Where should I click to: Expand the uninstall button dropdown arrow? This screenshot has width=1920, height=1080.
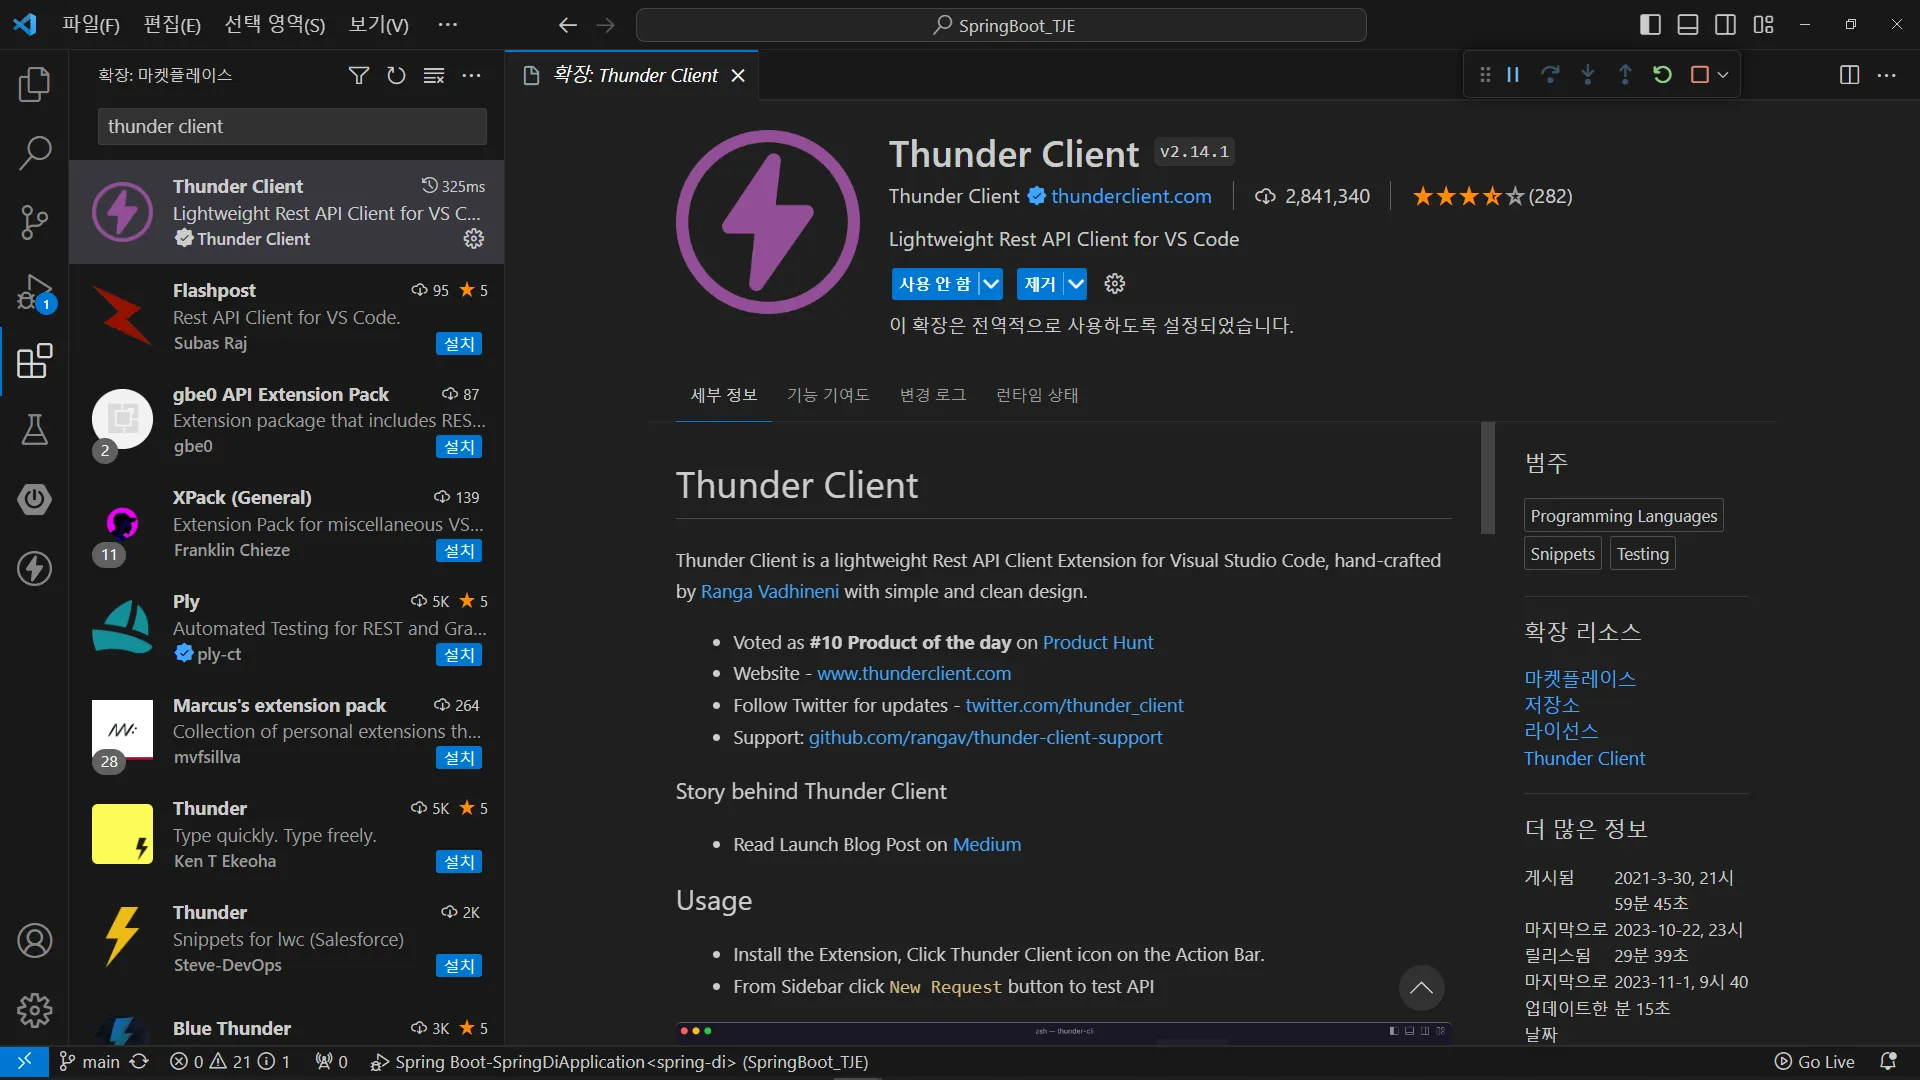pos(1075,284)
